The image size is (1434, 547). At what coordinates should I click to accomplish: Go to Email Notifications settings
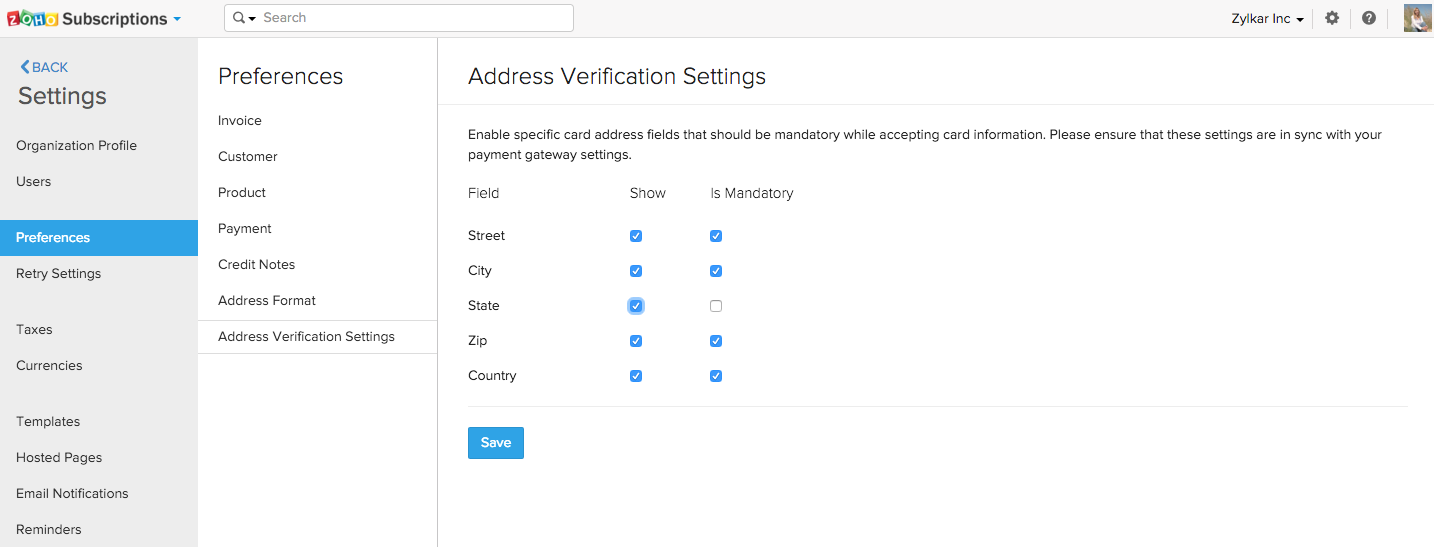(x=72, y=493)
